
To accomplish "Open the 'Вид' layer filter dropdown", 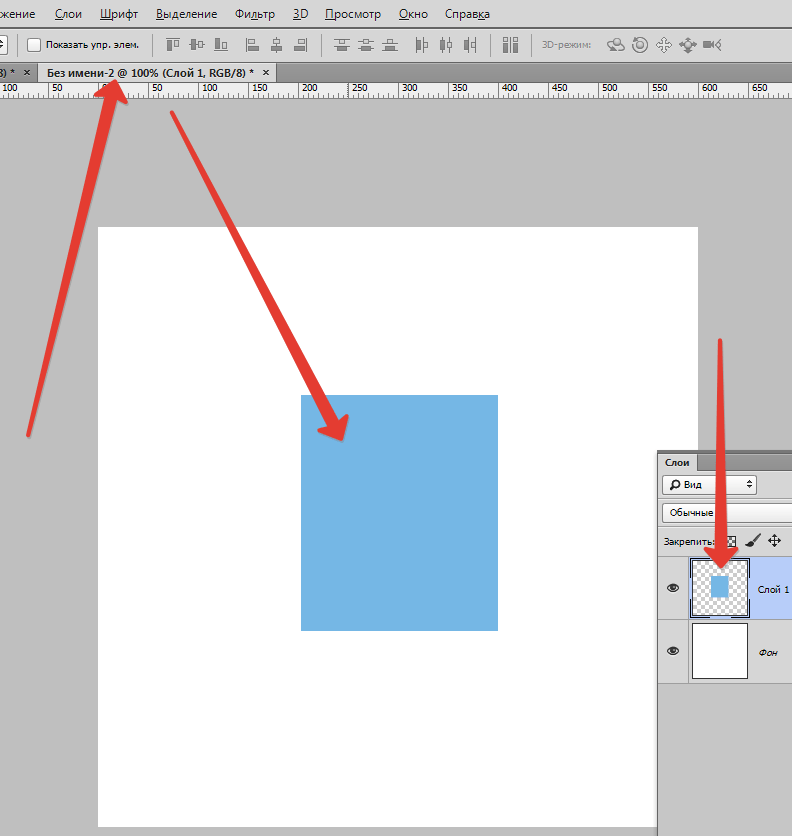I will coord(709,485).
